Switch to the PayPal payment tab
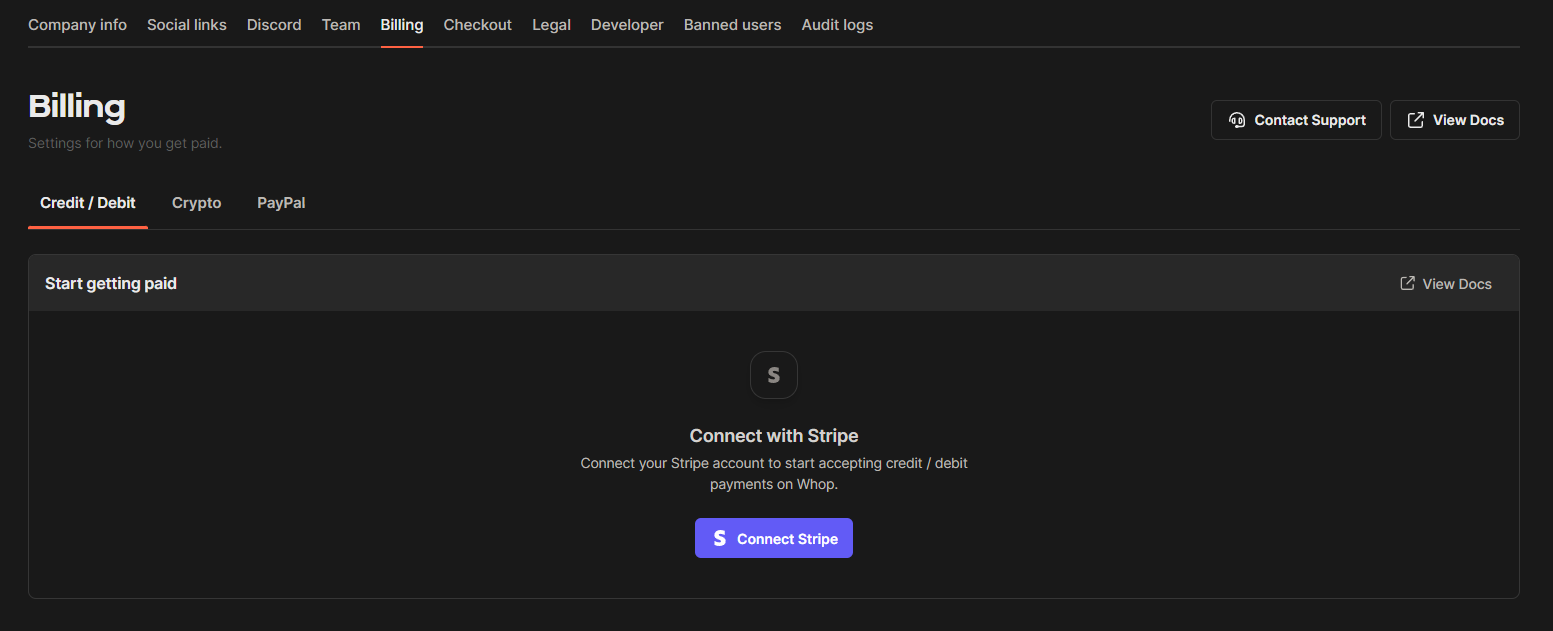The width and height of the screenshot is (1553, 631). [281, 203]
